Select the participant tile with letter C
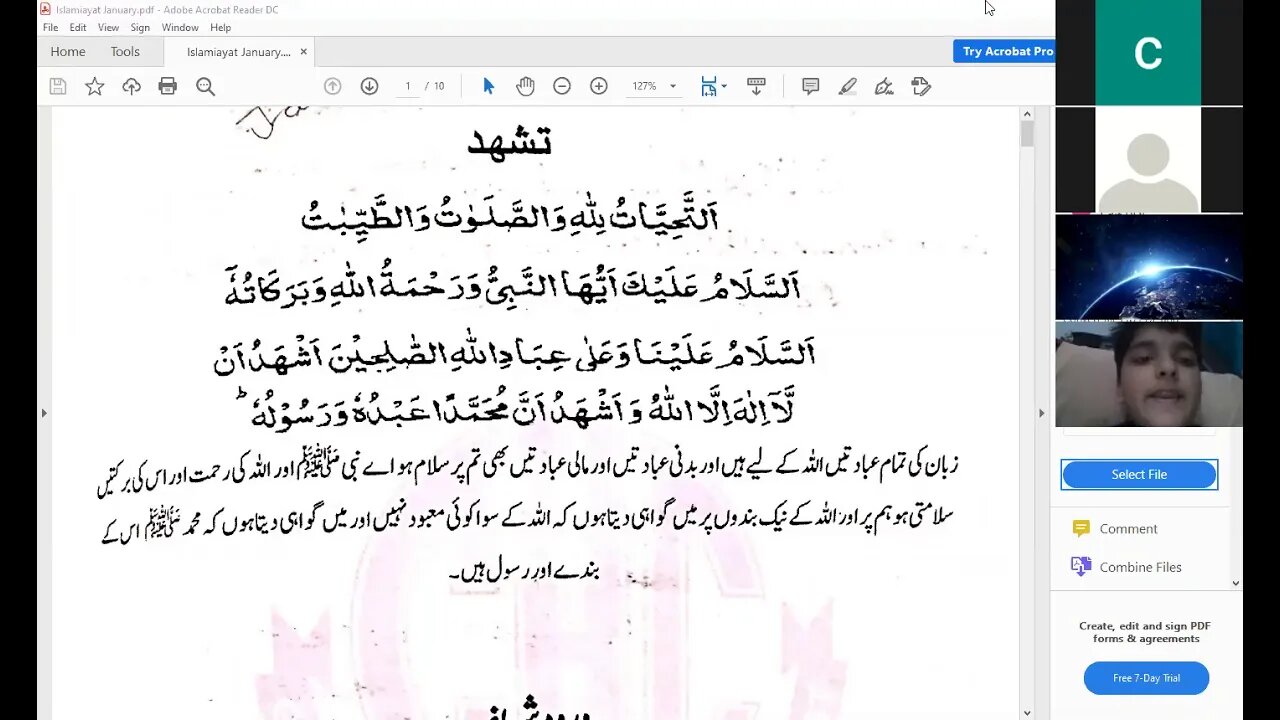1280x720 pixels. tap(1148, 52)
